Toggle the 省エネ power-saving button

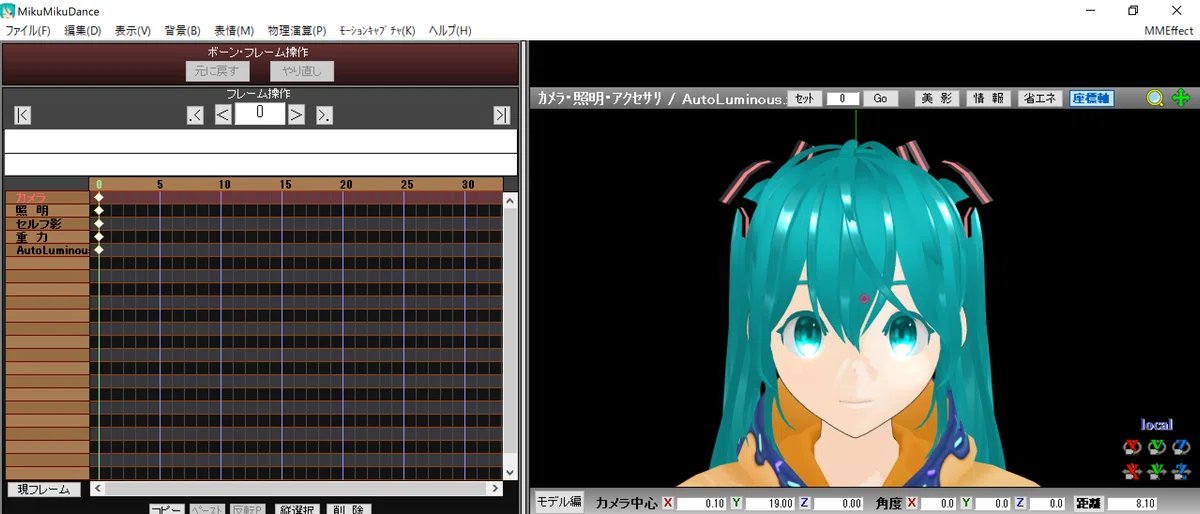1040,99
